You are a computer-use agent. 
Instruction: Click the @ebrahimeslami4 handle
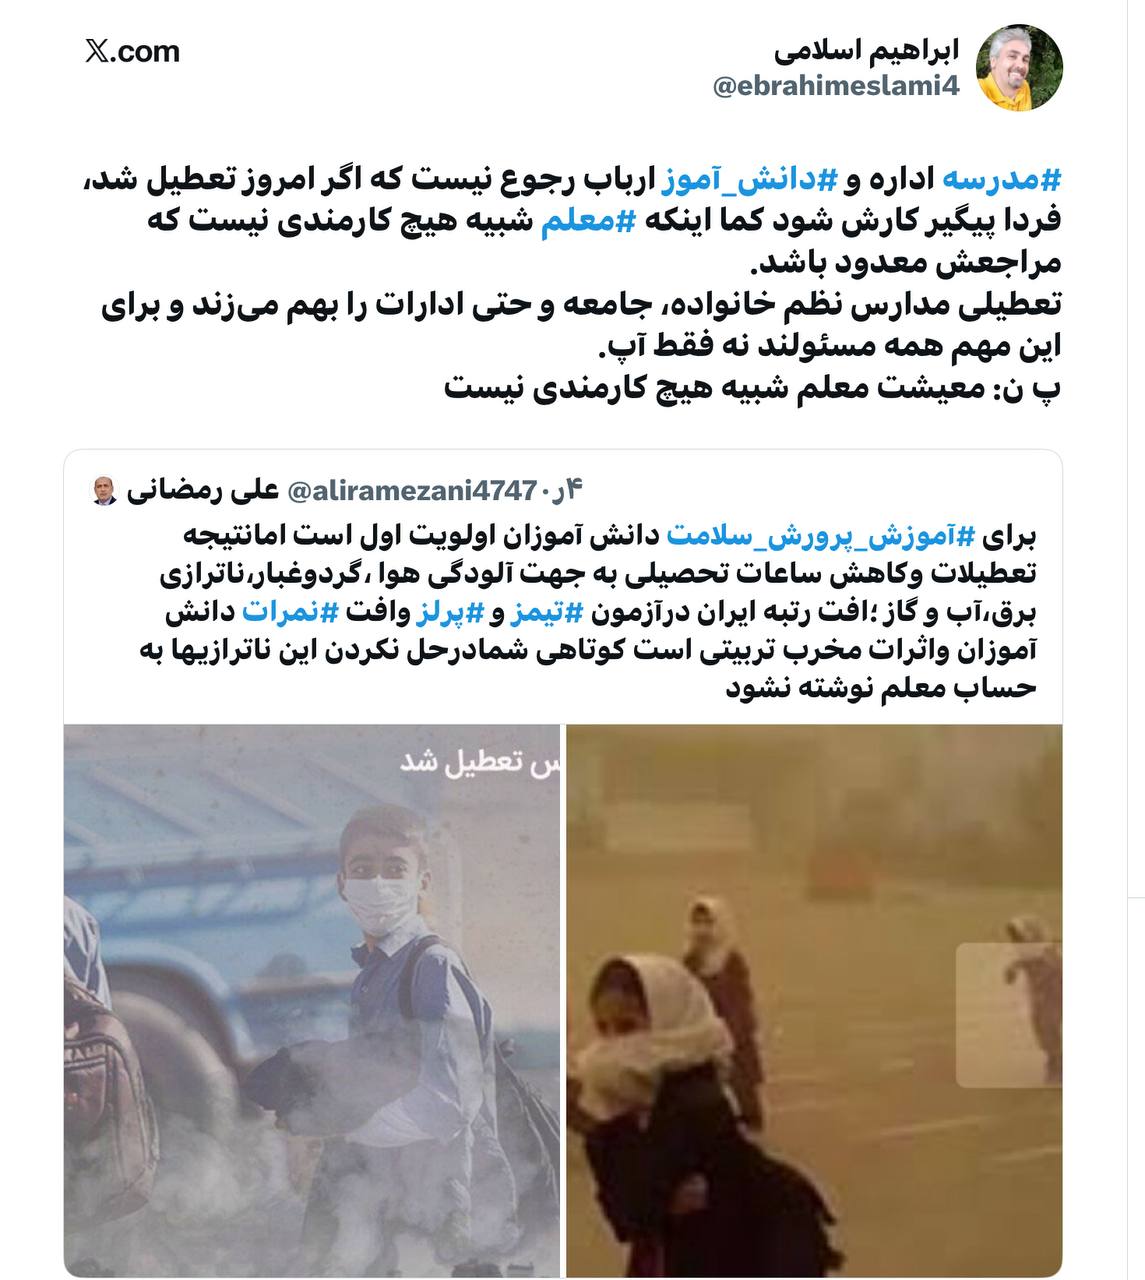(x=836, y=87)
